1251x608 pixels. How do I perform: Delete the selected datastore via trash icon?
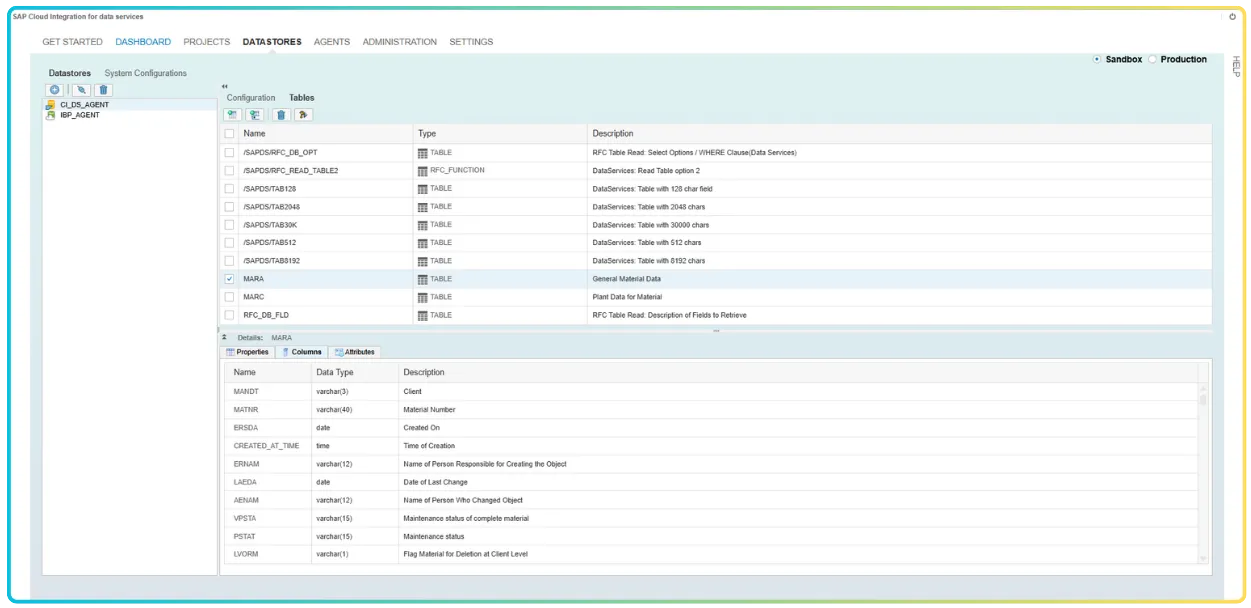click(x=104, y=89)
